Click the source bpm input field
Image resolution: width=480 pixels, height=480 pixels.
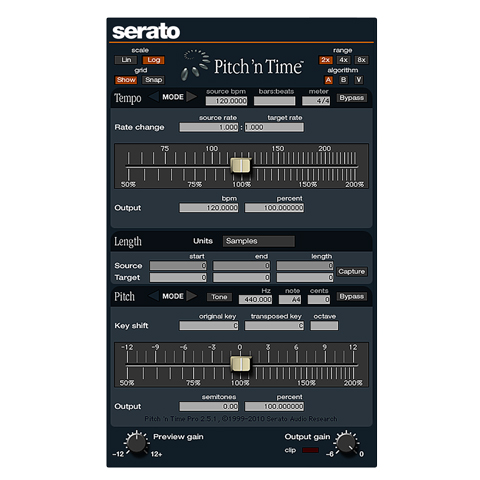226,101
